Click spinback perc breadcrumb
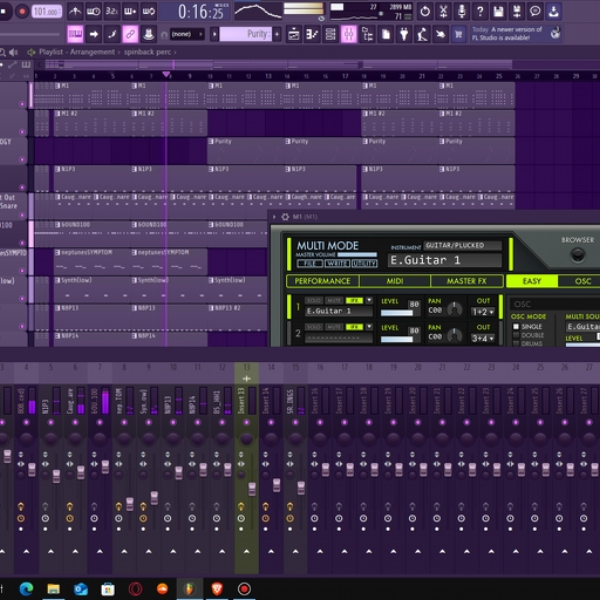 [x=147, y=52]
